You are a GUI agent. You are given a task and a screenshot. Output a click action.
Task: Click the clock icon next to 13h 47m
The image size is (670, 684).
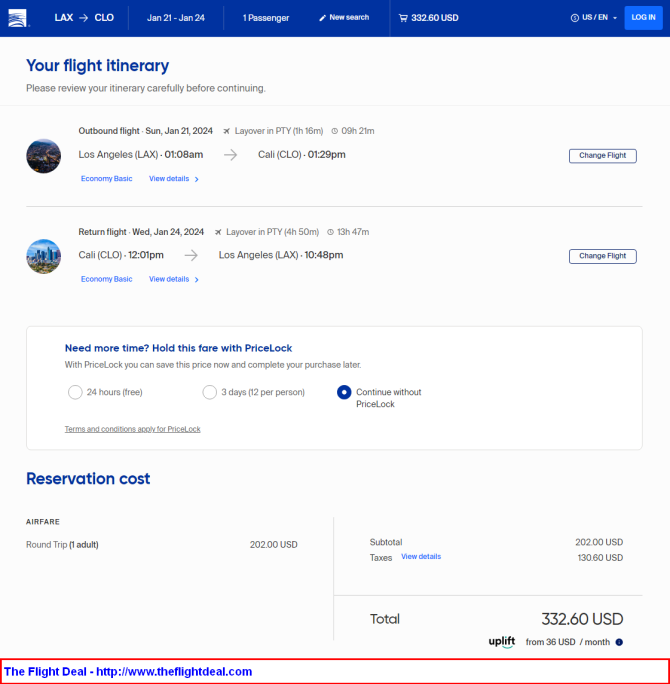pos(331,232)
